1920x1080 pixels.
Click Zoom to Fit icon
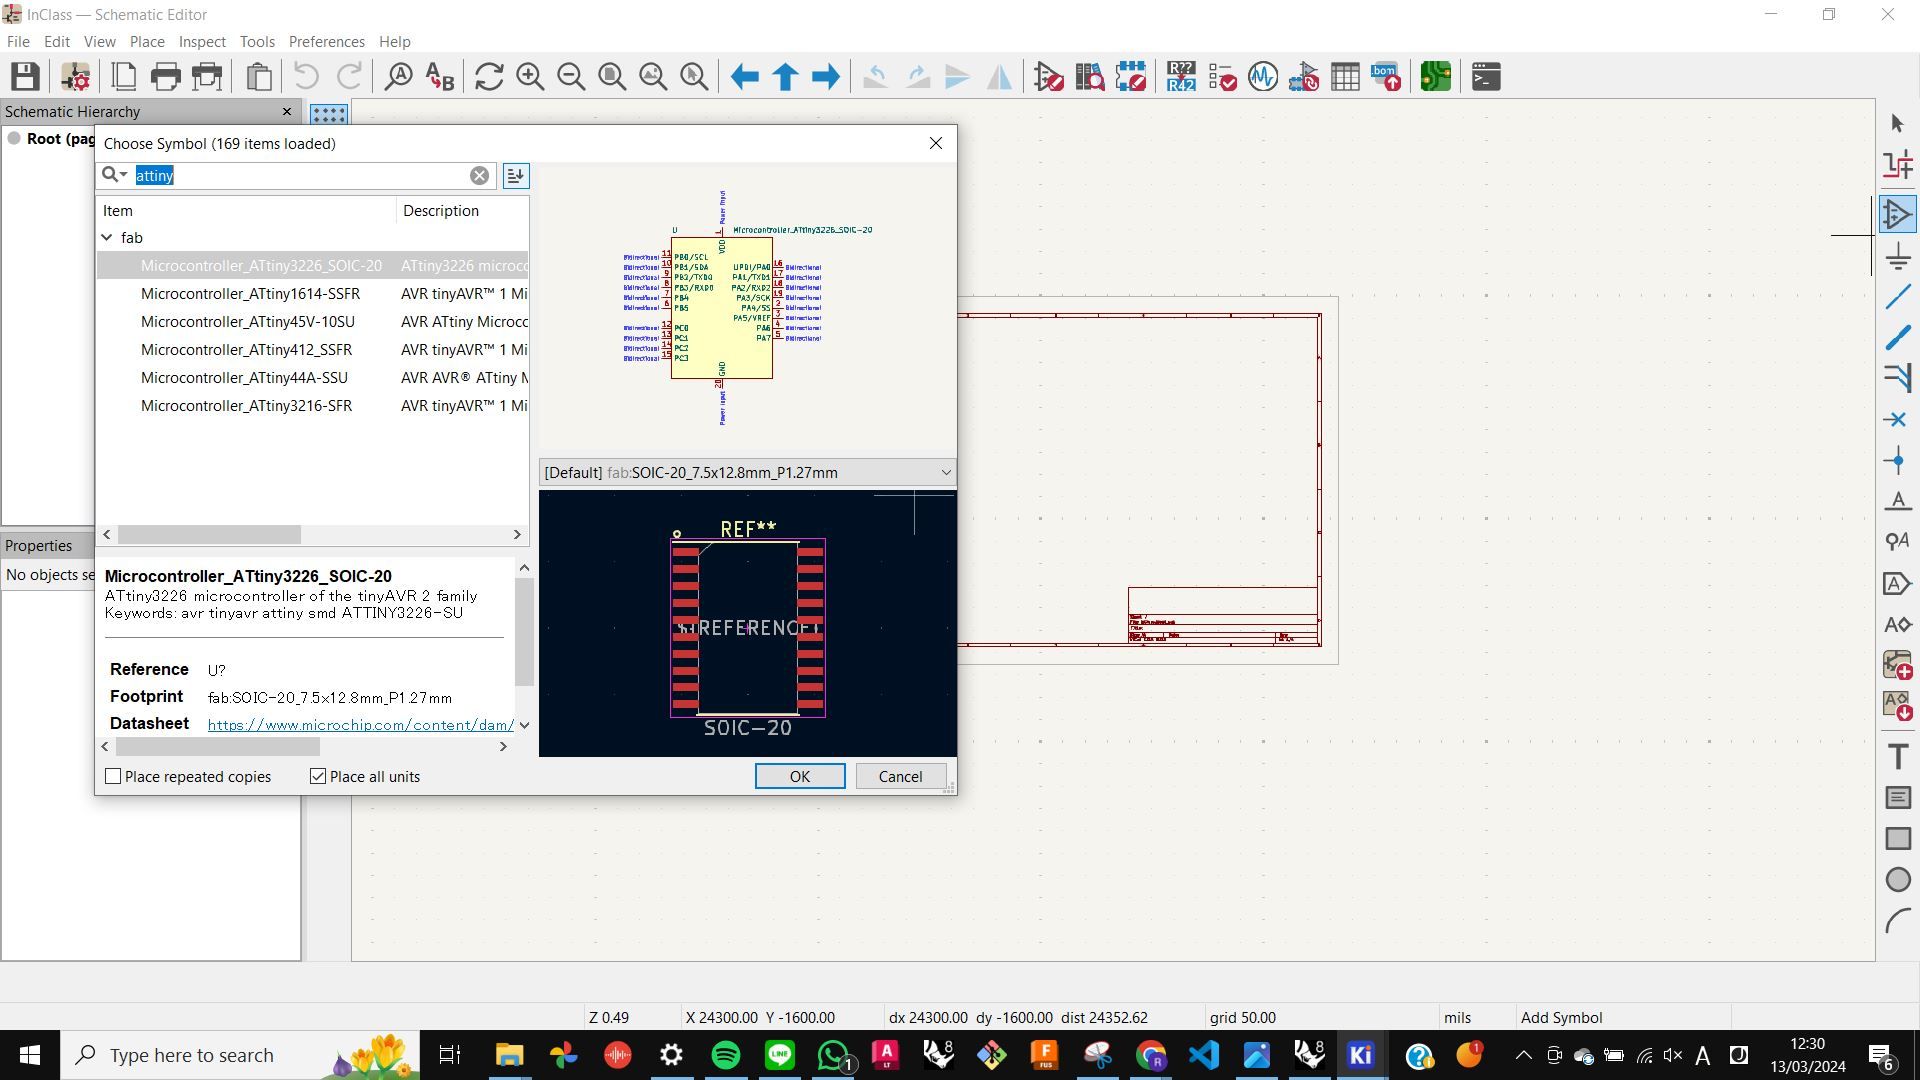(612, 76)
